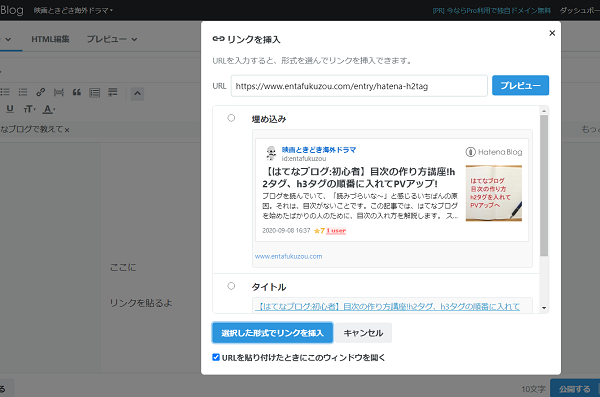Click the ここに text in editor body
The height and width of the screenshot is (397, 600).
(x=123, y=267)
